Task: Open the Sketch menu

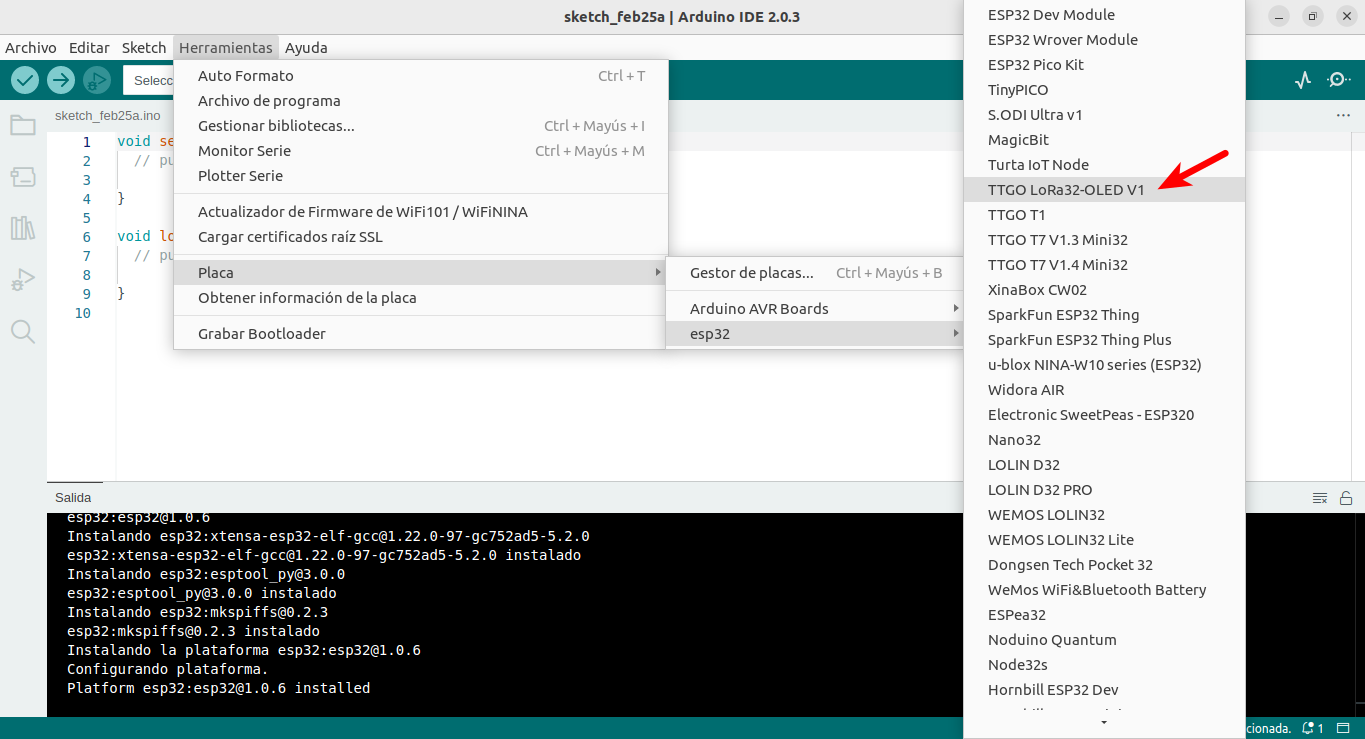Action: [144, 48]
